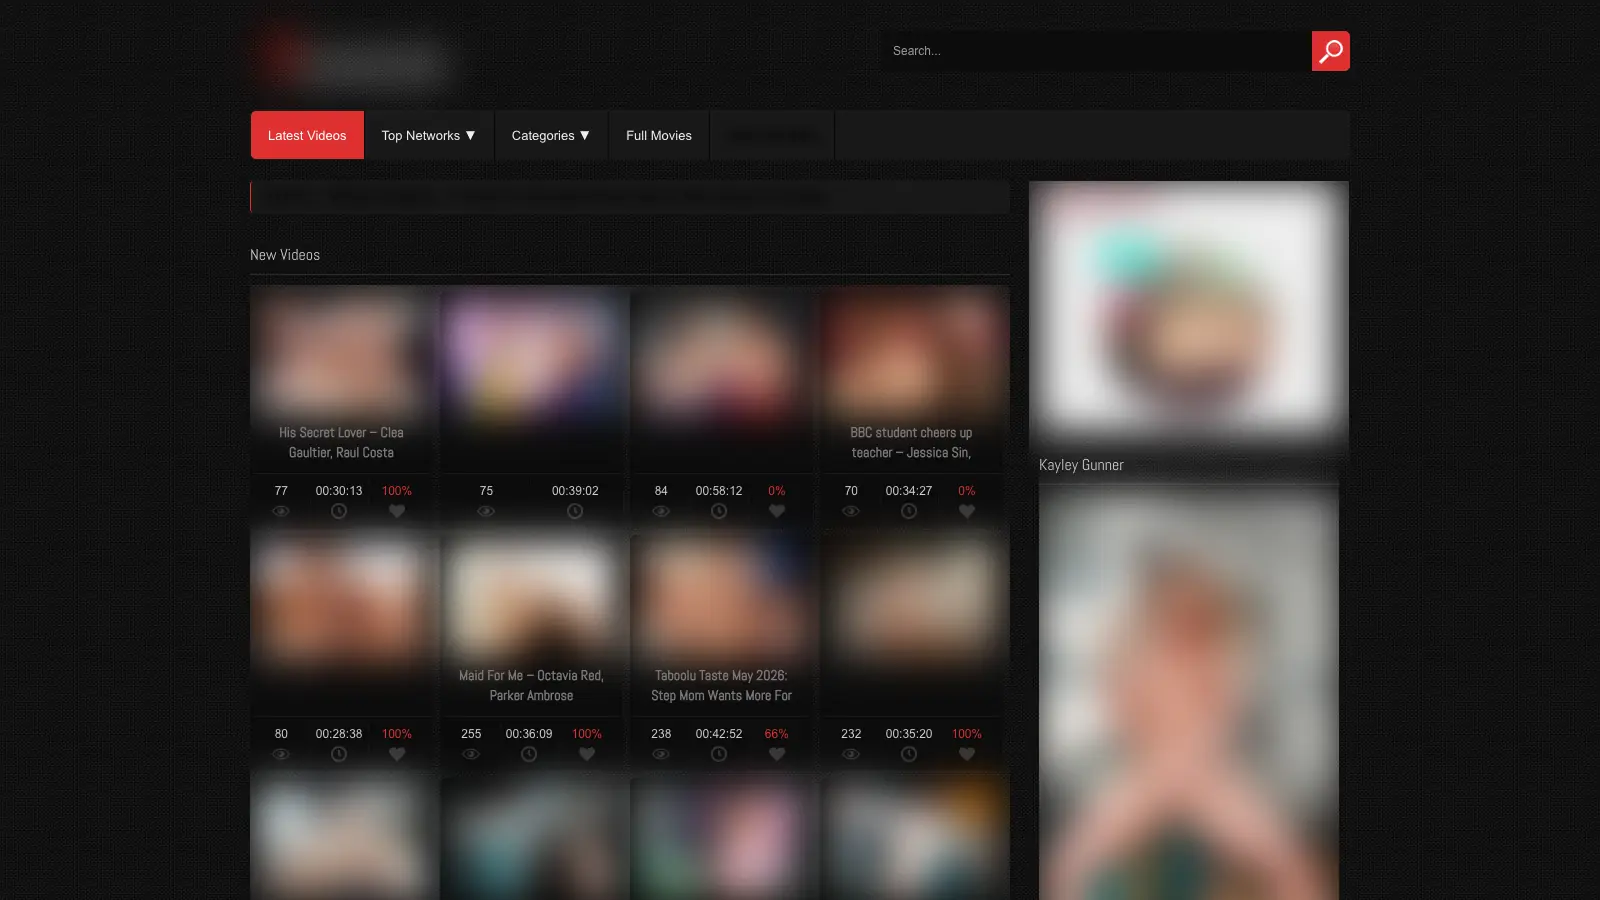Click the eye icon under 232 views

click(x=851, y=754)
